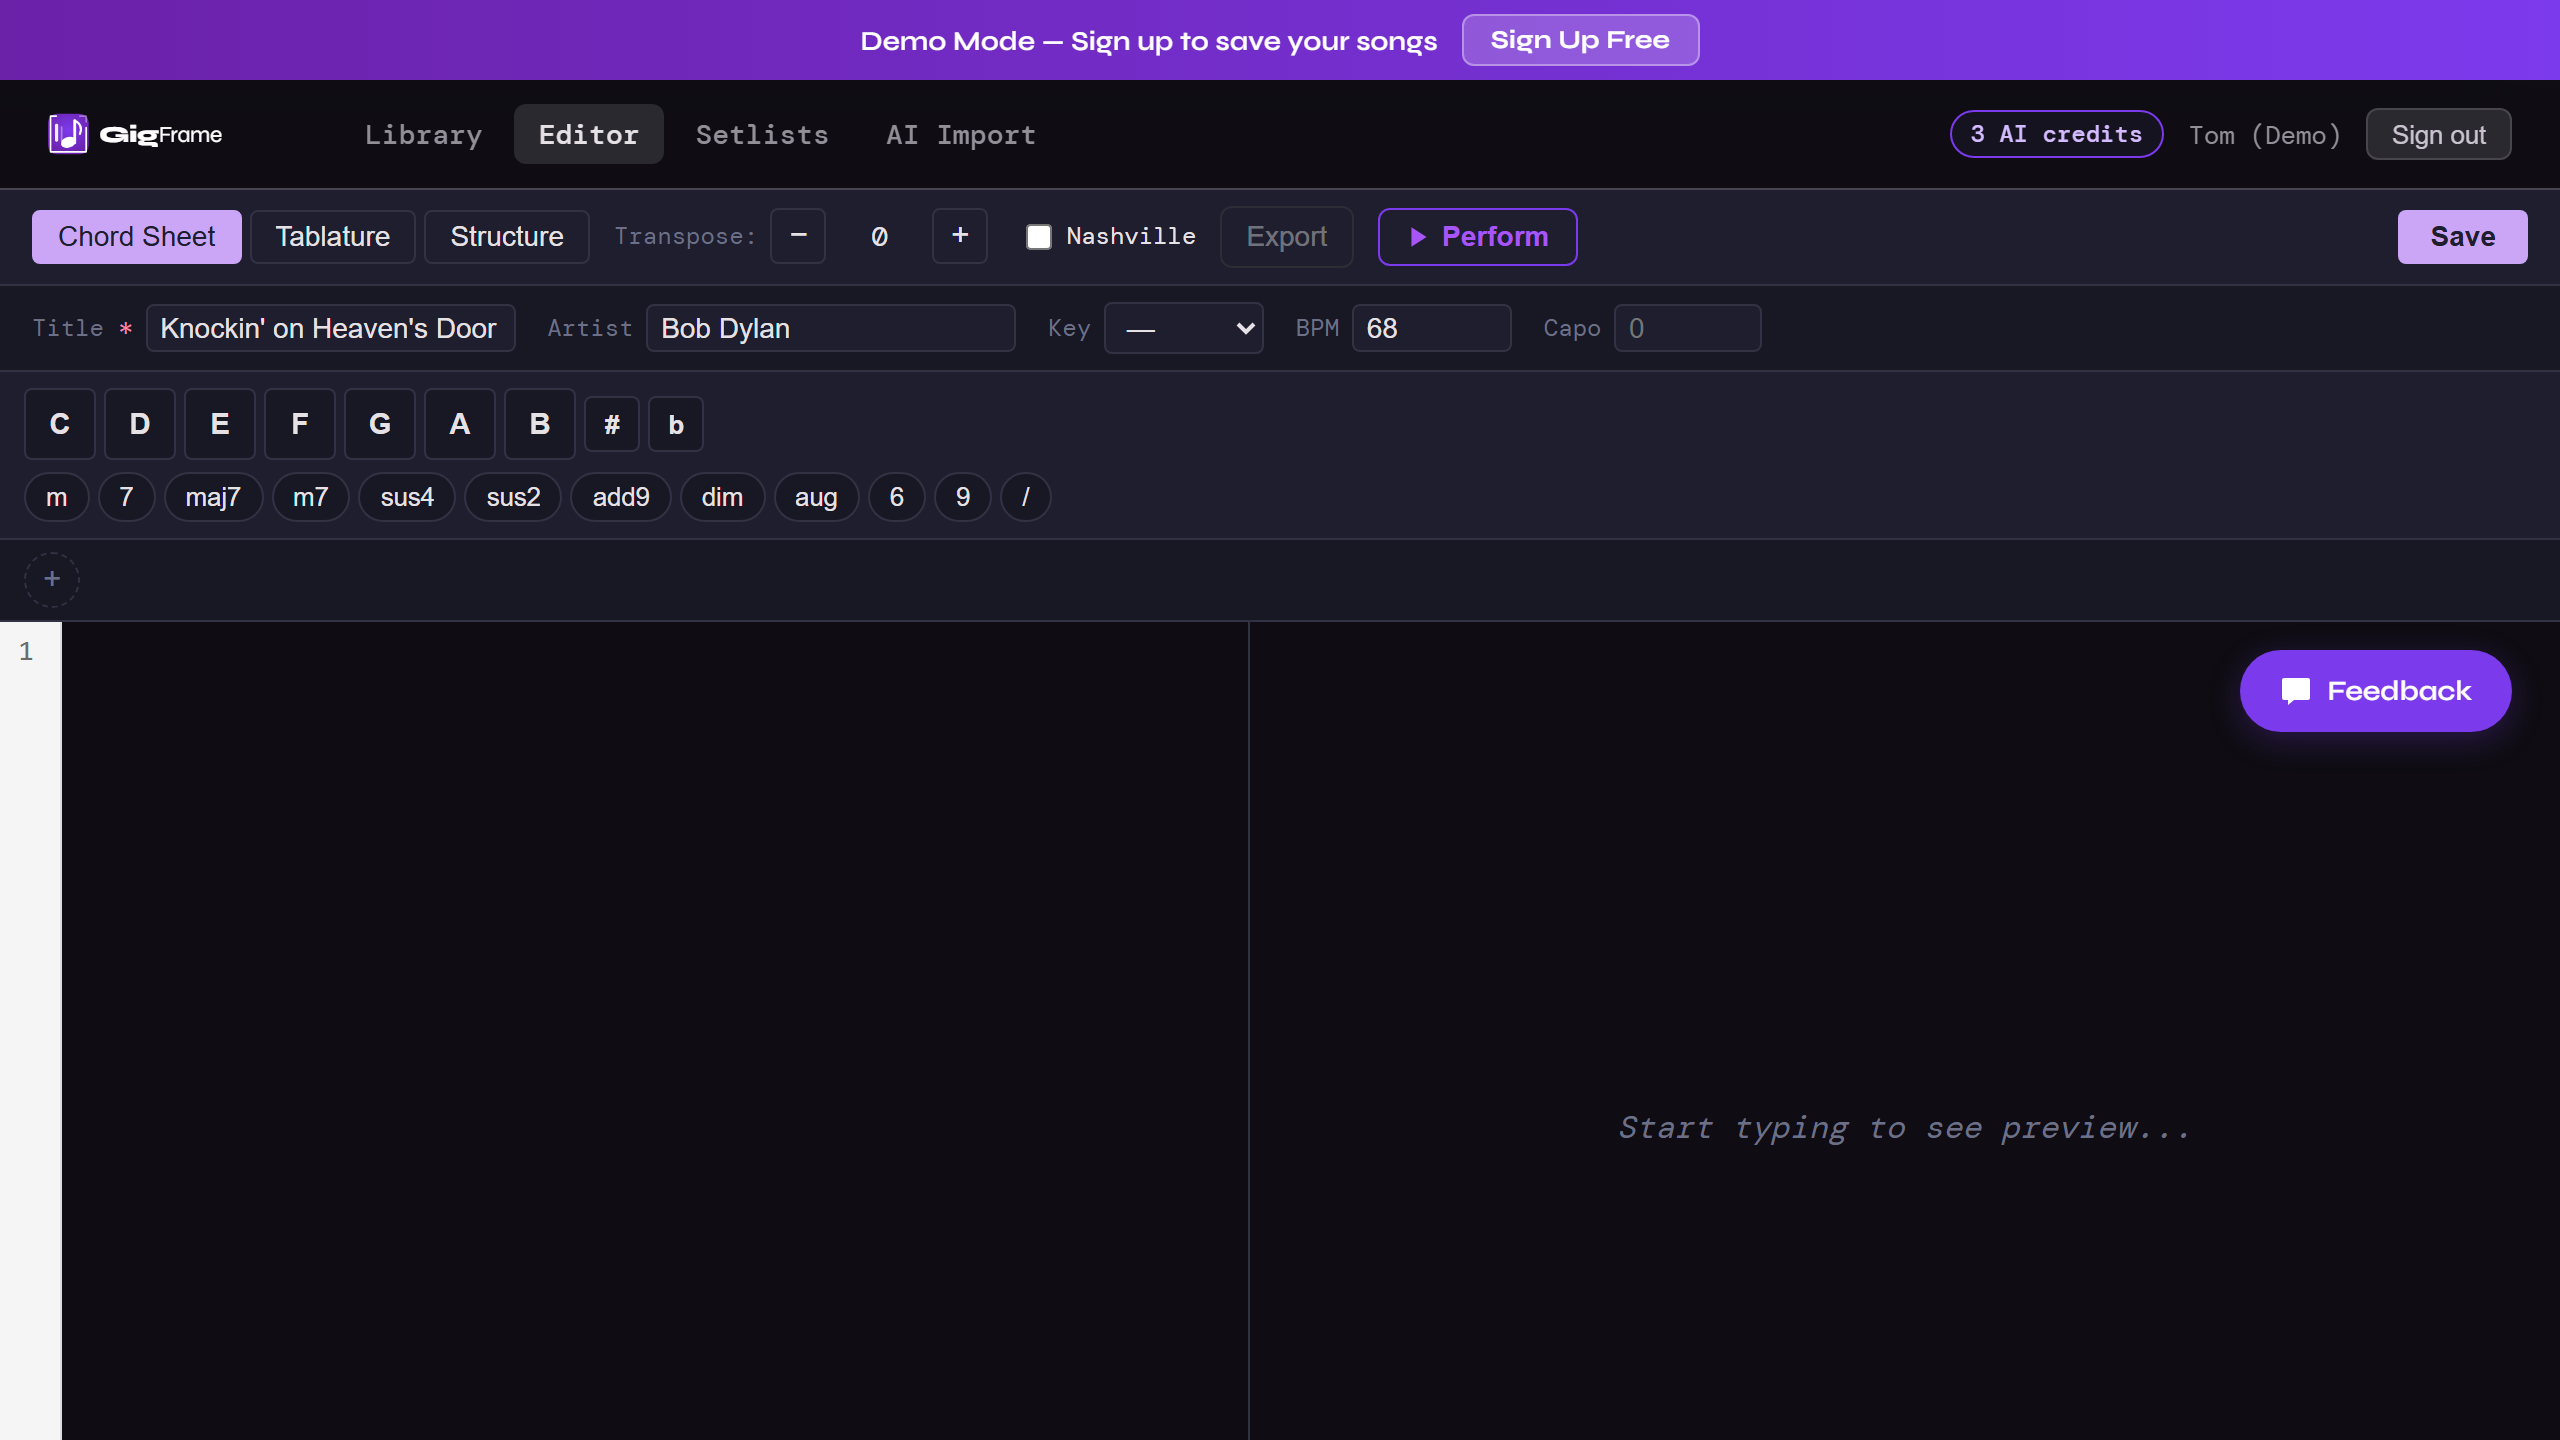Insert the sharp (#) accidental
This screenshot has width=2560, height=1440.
pos(611,424)
